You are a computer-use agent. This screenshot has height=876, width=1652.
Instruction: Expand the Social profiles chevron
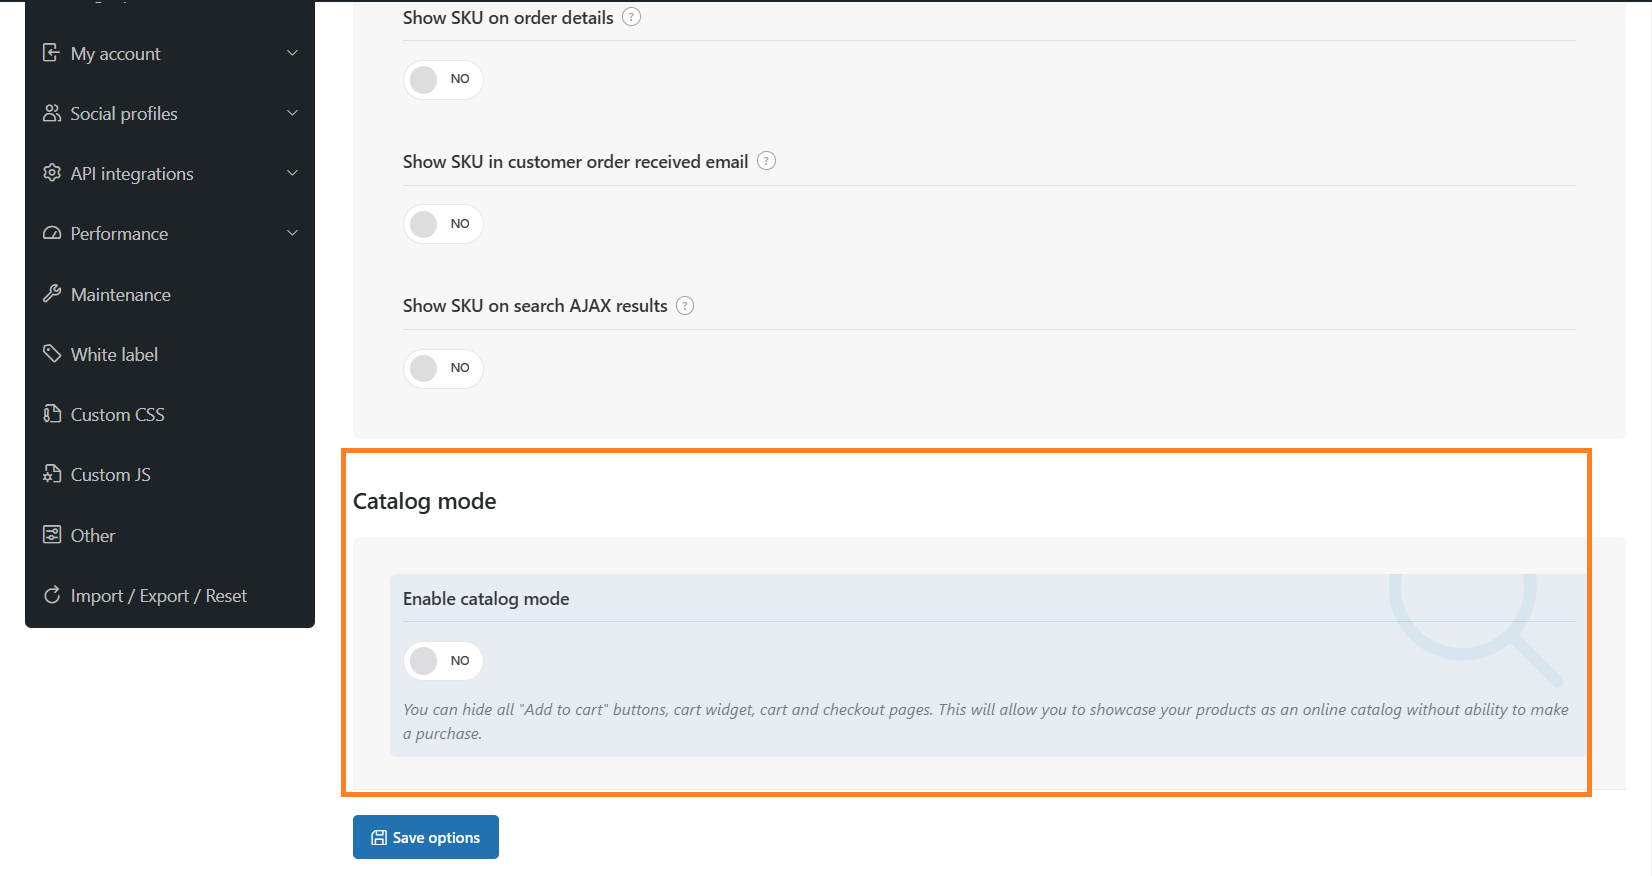292,113
